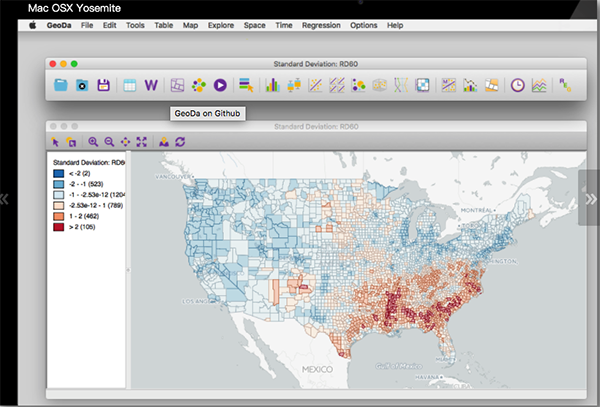Click the next slide arrow on right edge
This screenshot has height=407, width=600.
tap(589, 197)
